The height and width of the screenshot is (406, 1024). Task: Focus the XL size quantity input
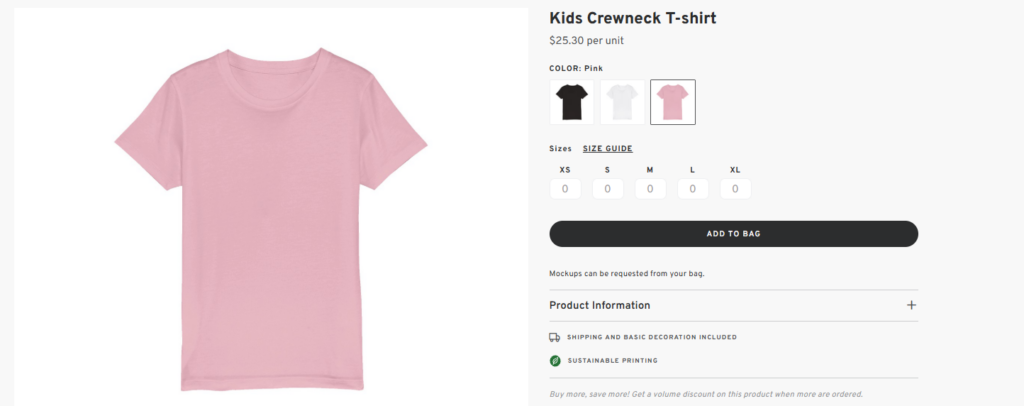tap(735, 188)
